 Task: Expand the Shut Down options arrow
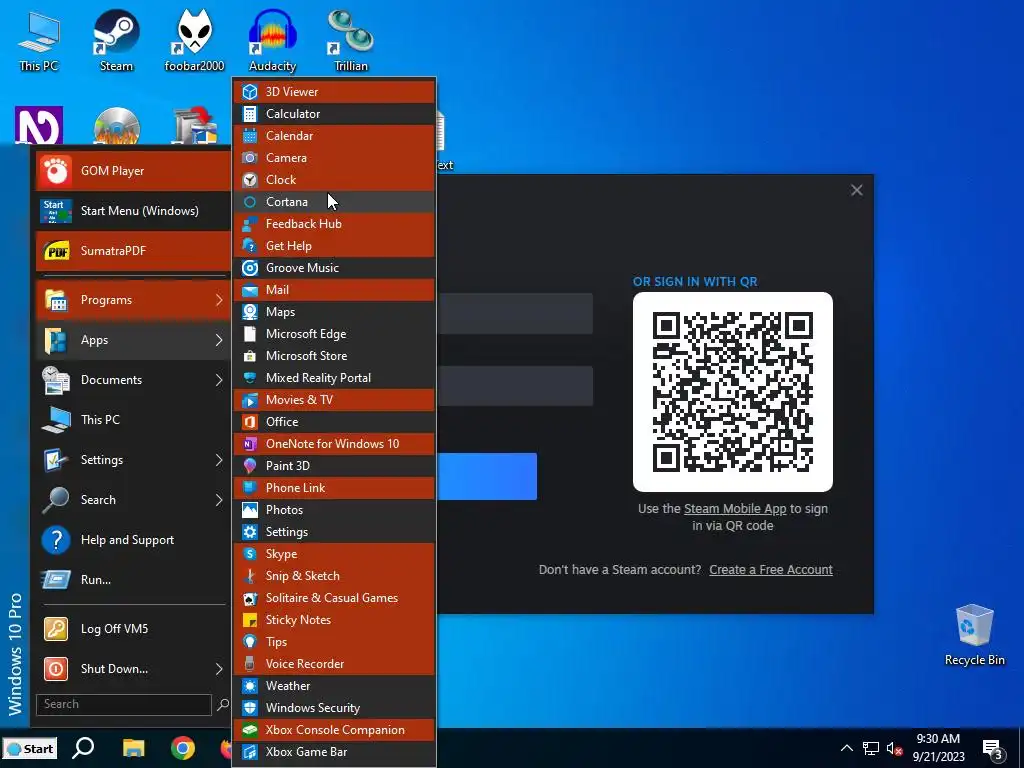coord(219,668)
